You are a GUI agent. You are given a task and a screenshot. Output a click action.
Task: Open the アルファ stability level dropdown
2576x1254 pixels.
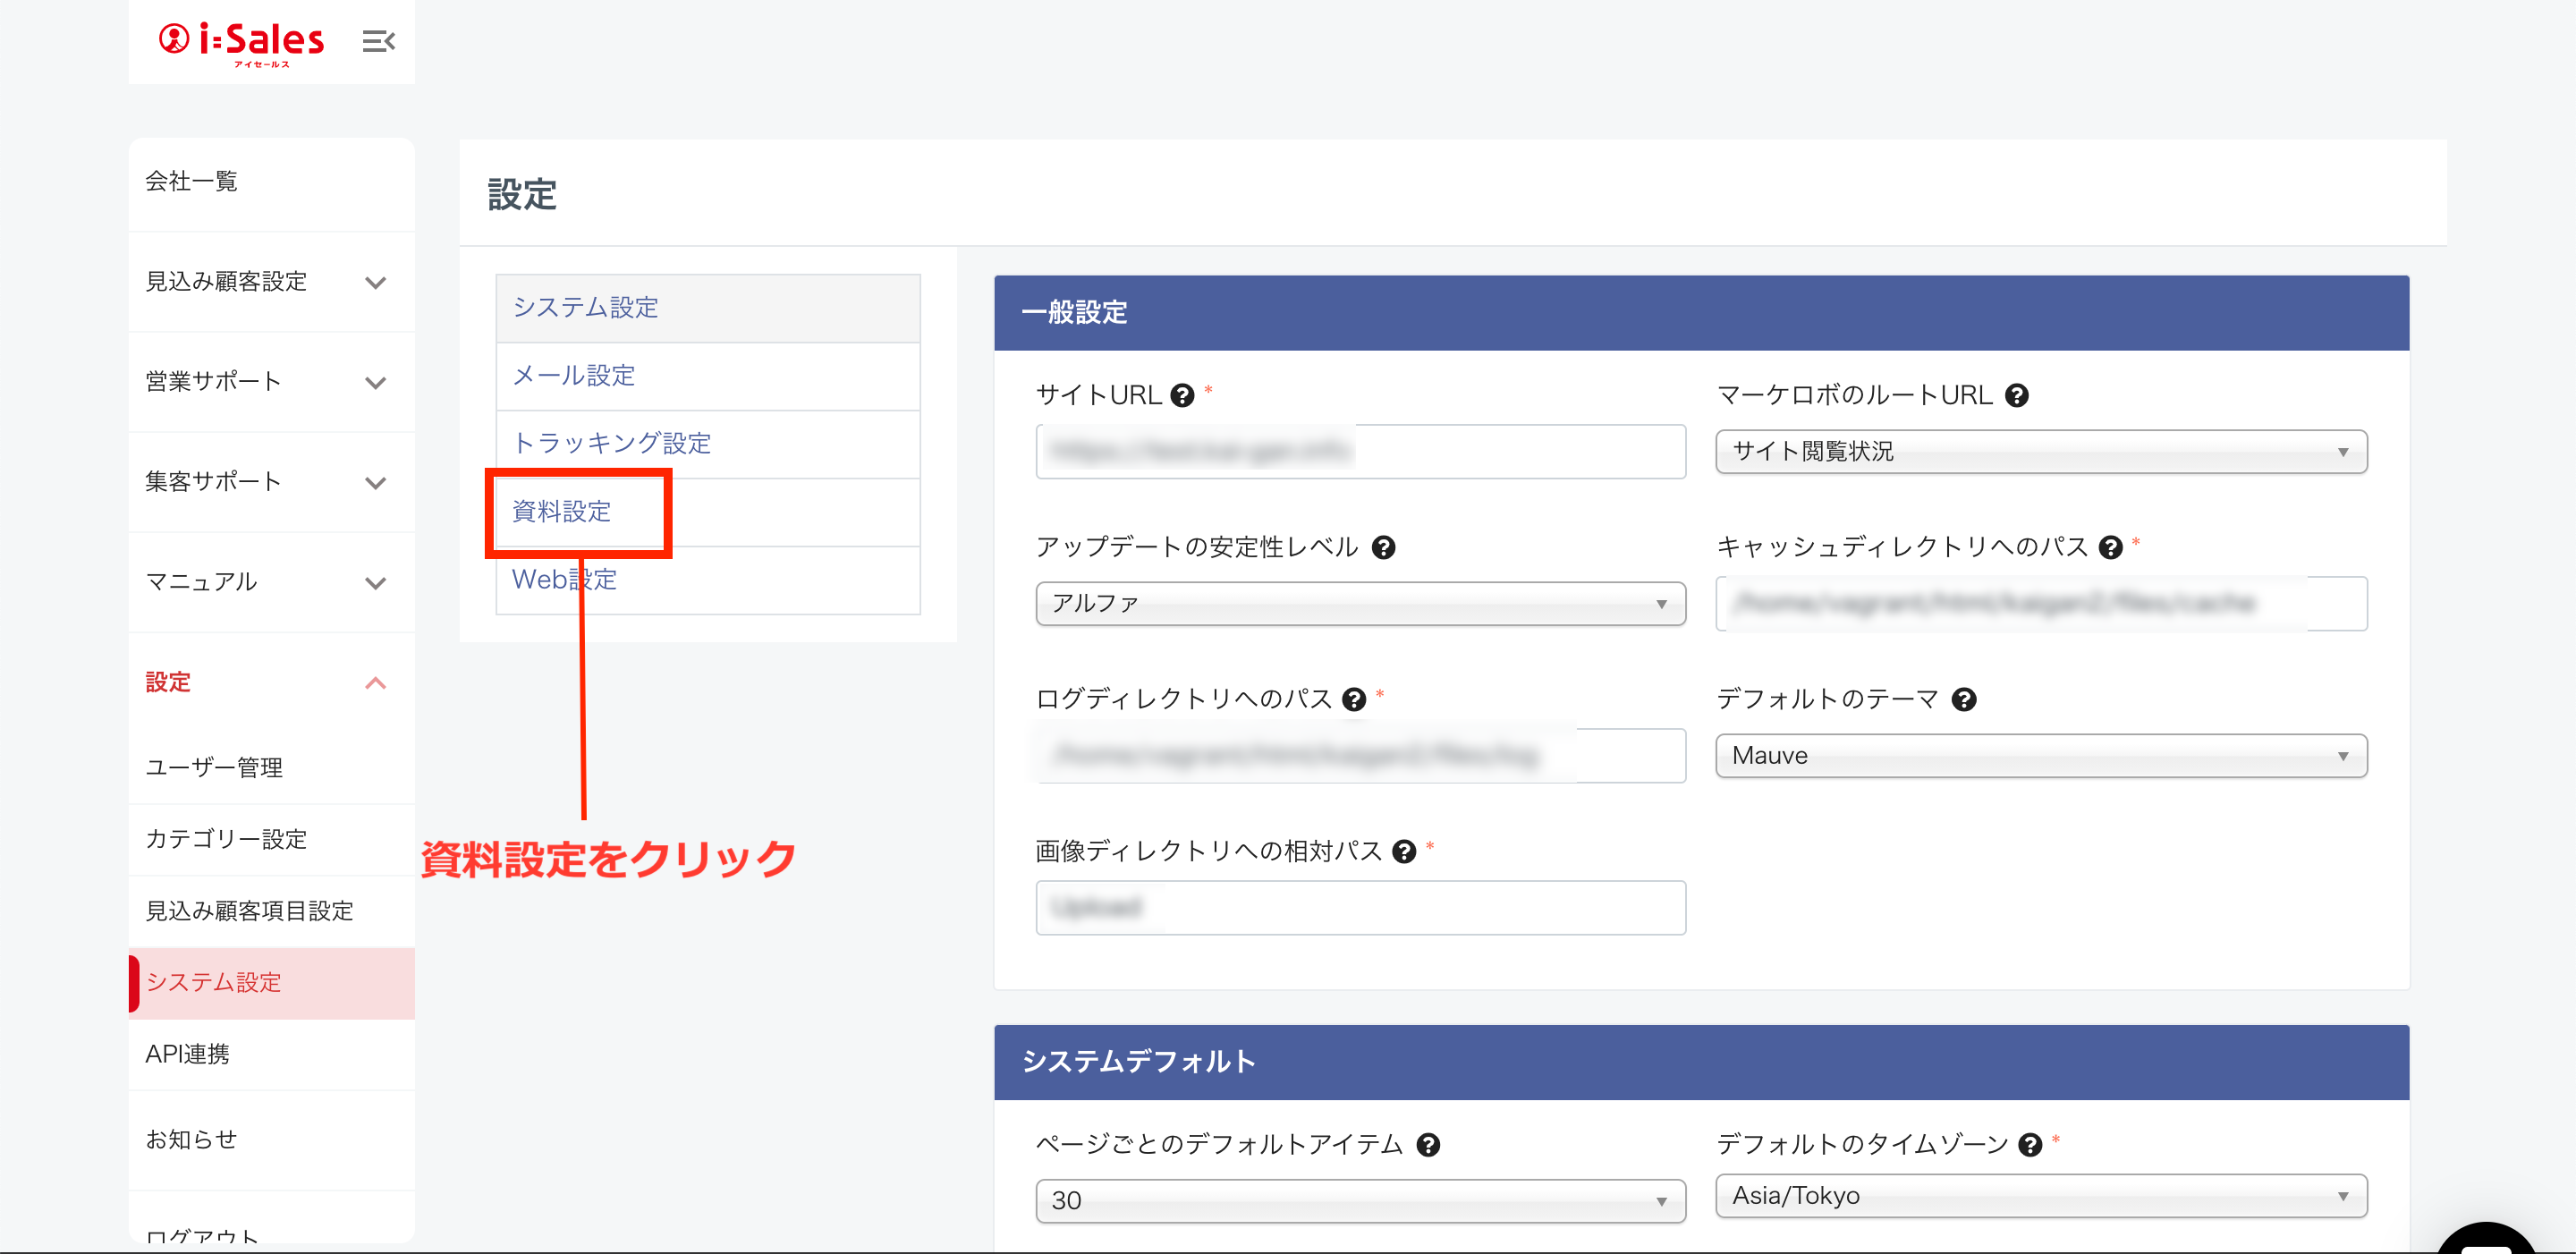(x=1360, y=604)
